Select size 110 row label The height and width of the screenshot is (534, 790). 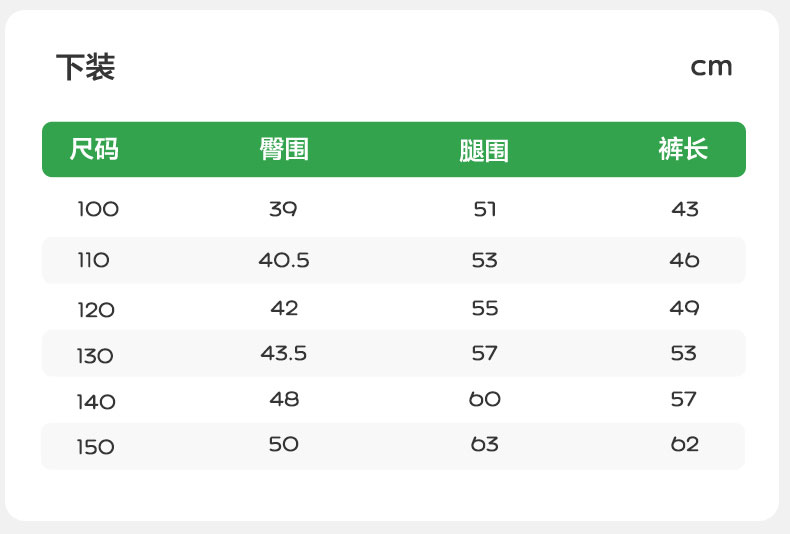[x=93, y=261]
